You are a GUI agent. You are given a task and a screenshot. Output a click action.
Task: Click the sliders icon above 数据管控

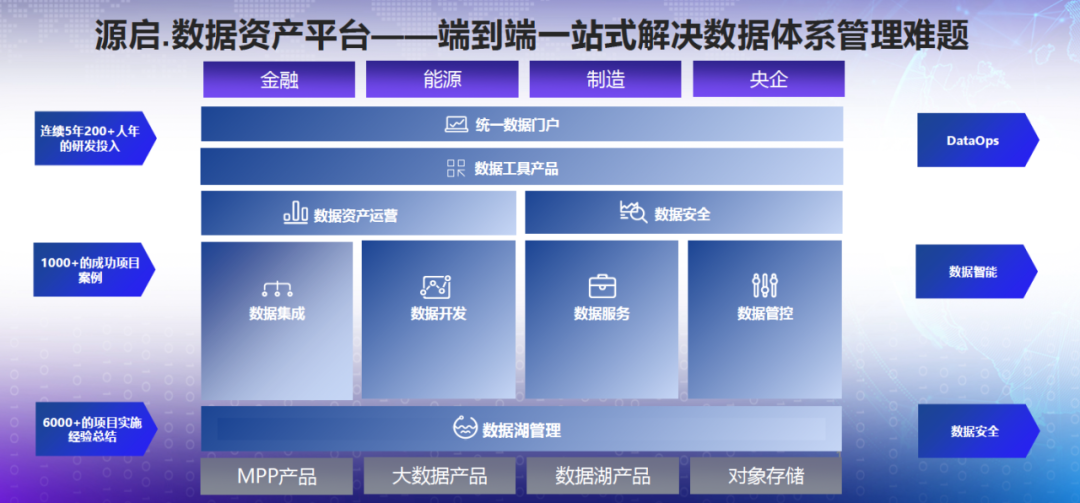[x=765, y=285]
